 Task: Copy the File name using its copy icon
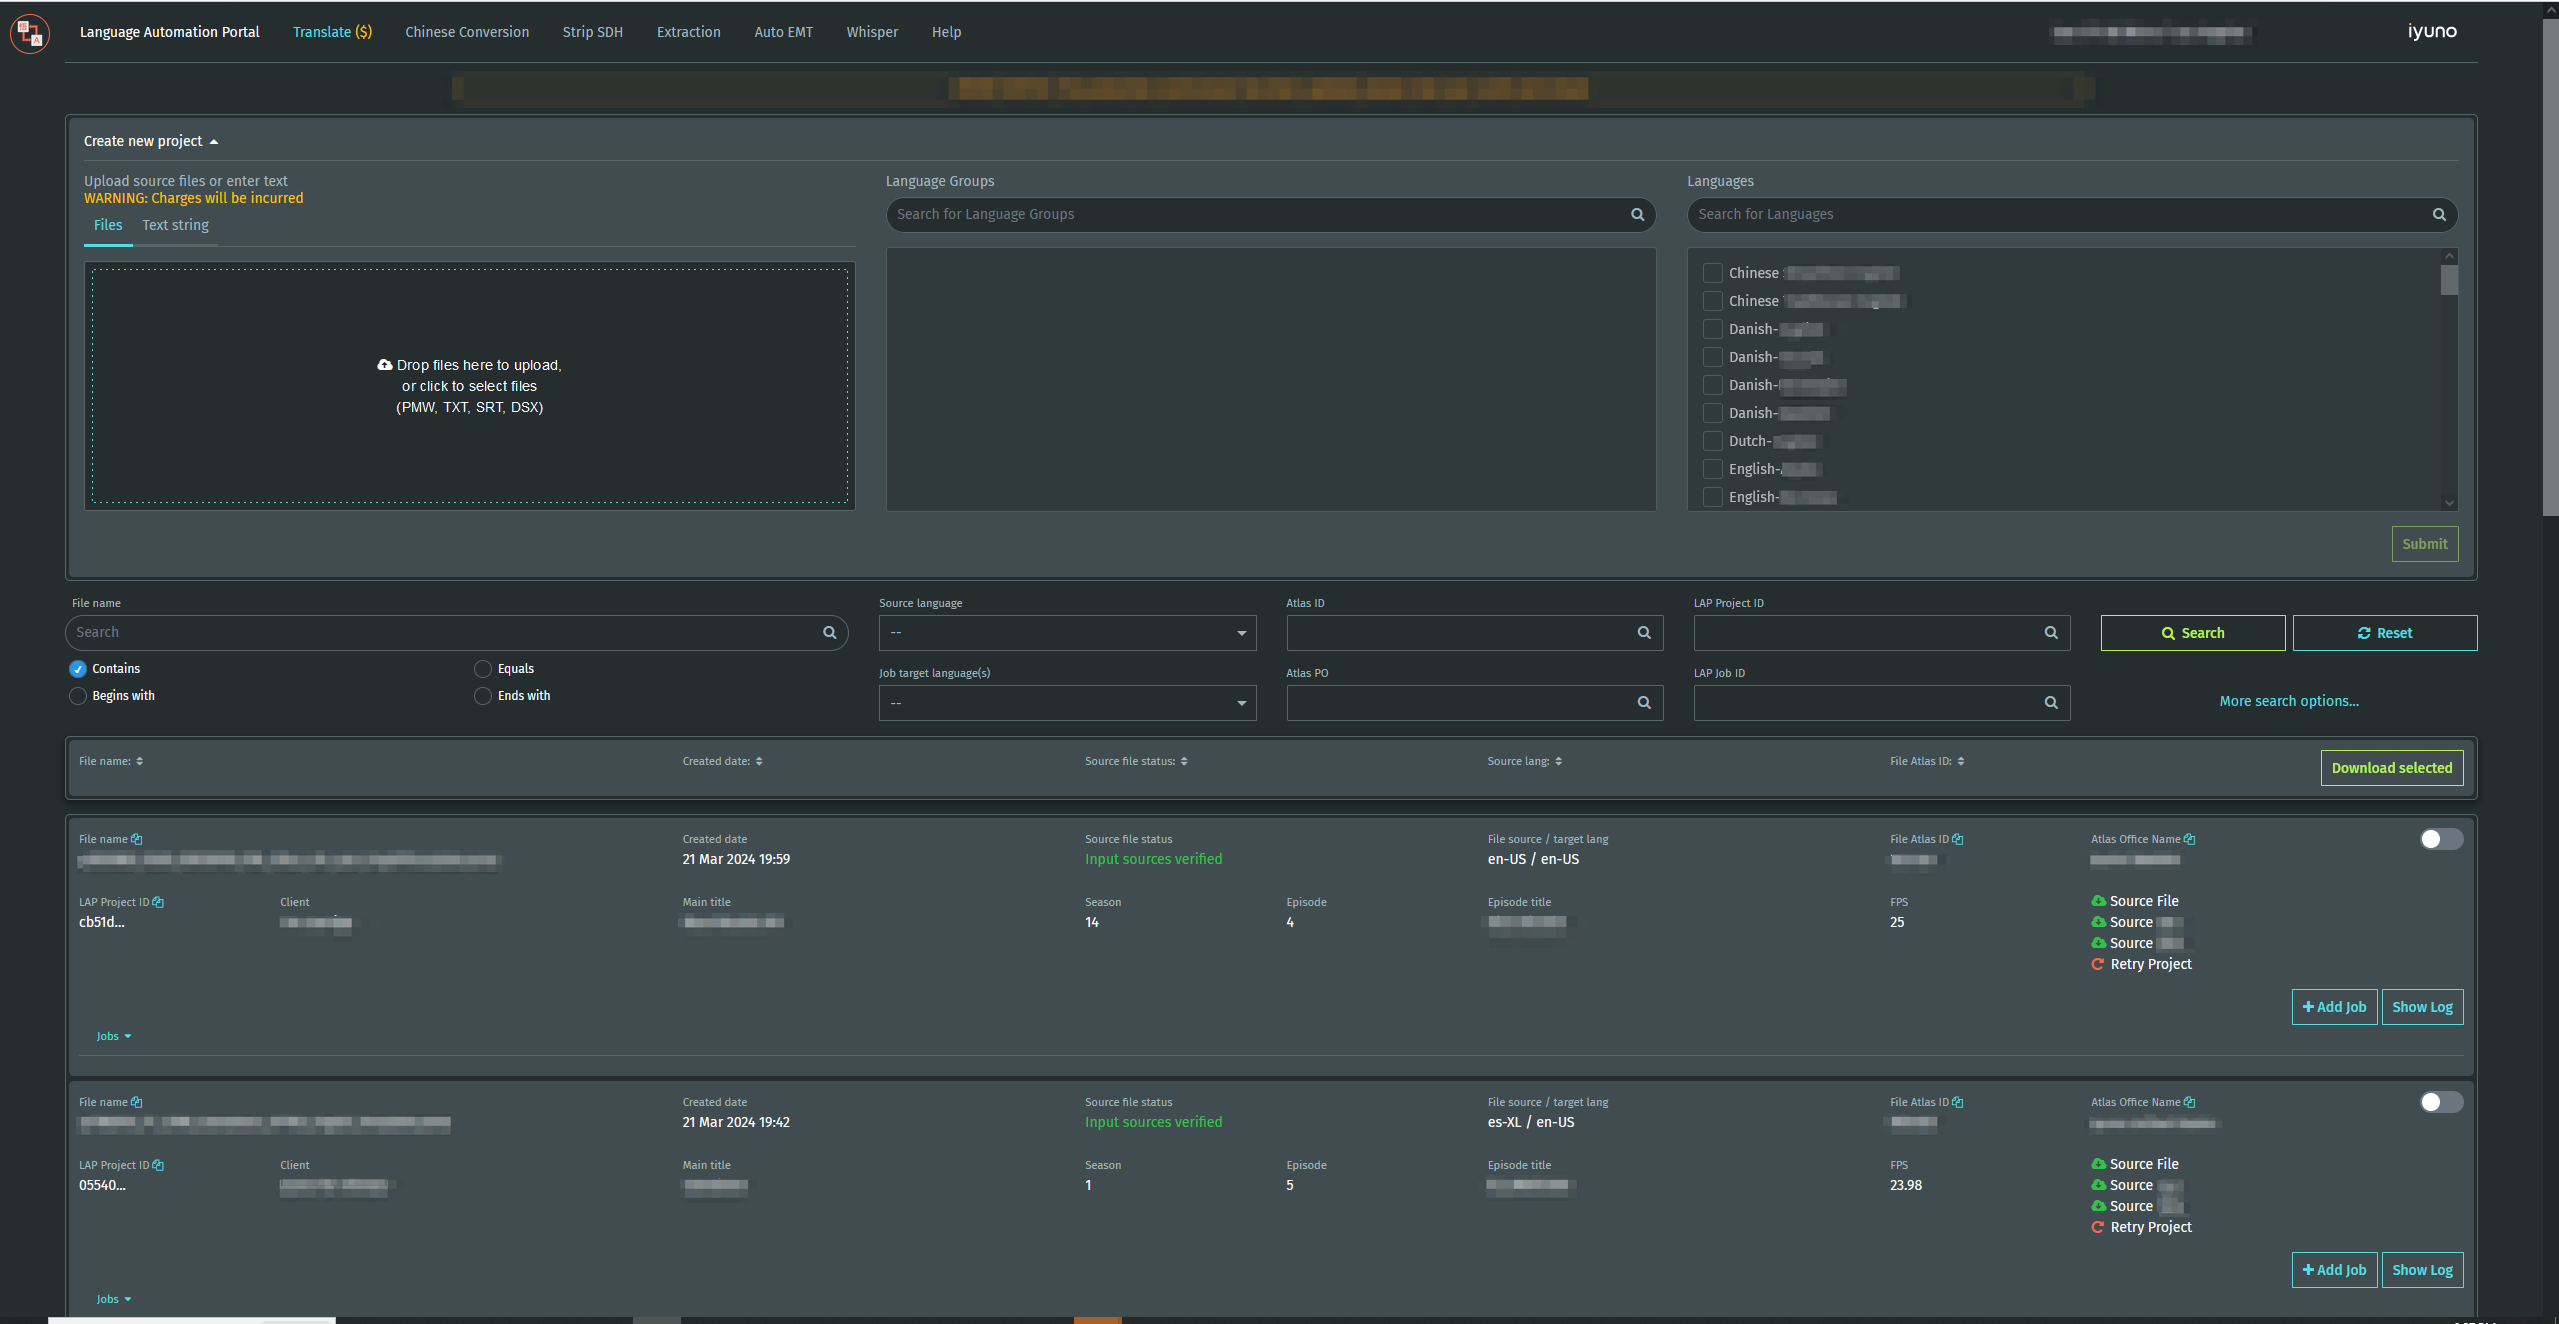[137, 838]
